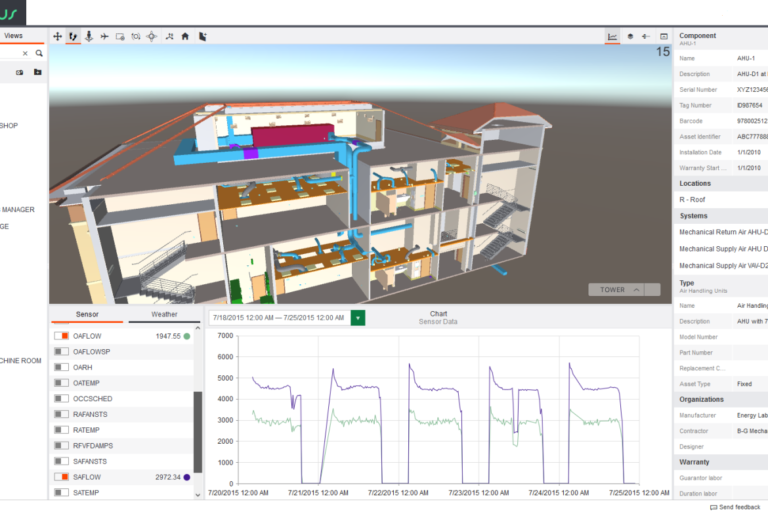The image size is (768, 512).
Task: Select the Sensor tab
Action: pyautogui.click(x=87, y=314)
